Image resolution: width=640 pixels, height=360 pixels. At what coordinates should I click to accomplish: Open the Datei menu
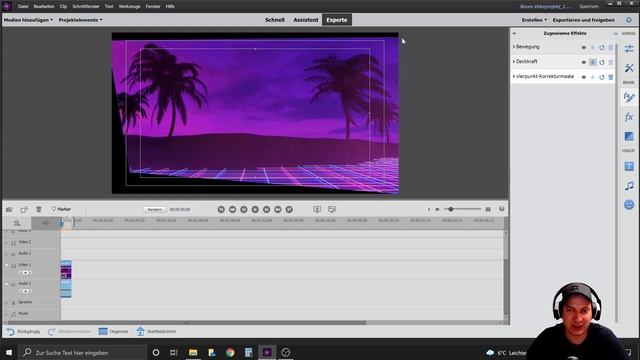pos(23,6)
